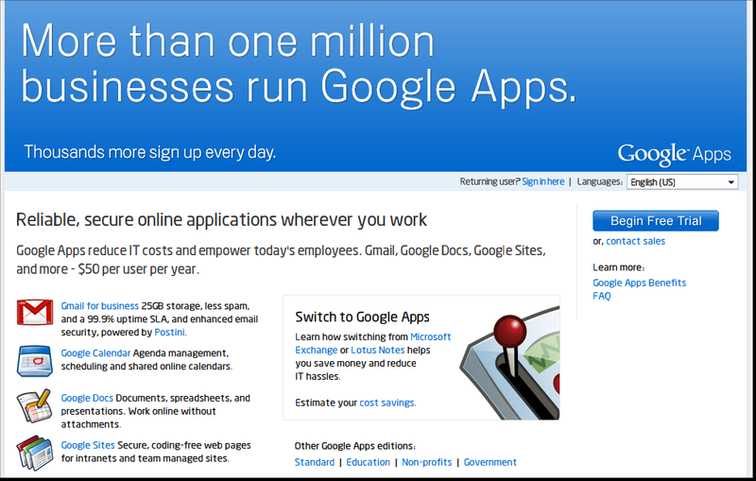Click the 'Thousands more sign up every day.' text
Viewport: 756px width, 481px height.
[150, 152]
